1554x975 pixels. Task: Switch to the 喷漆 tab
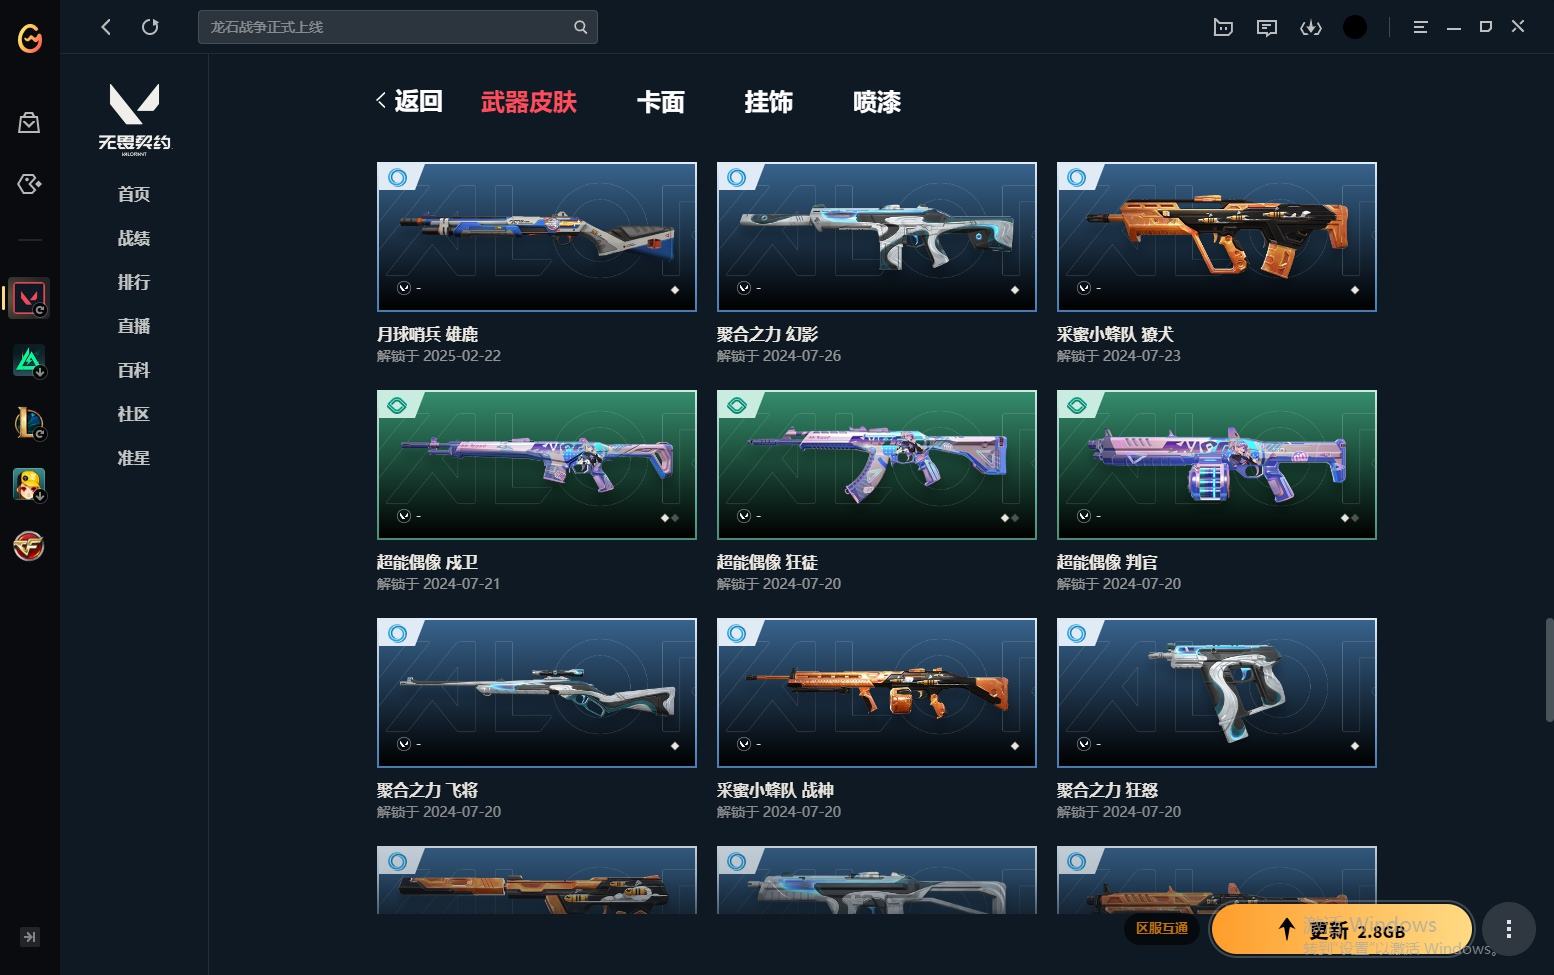[877, 102]
